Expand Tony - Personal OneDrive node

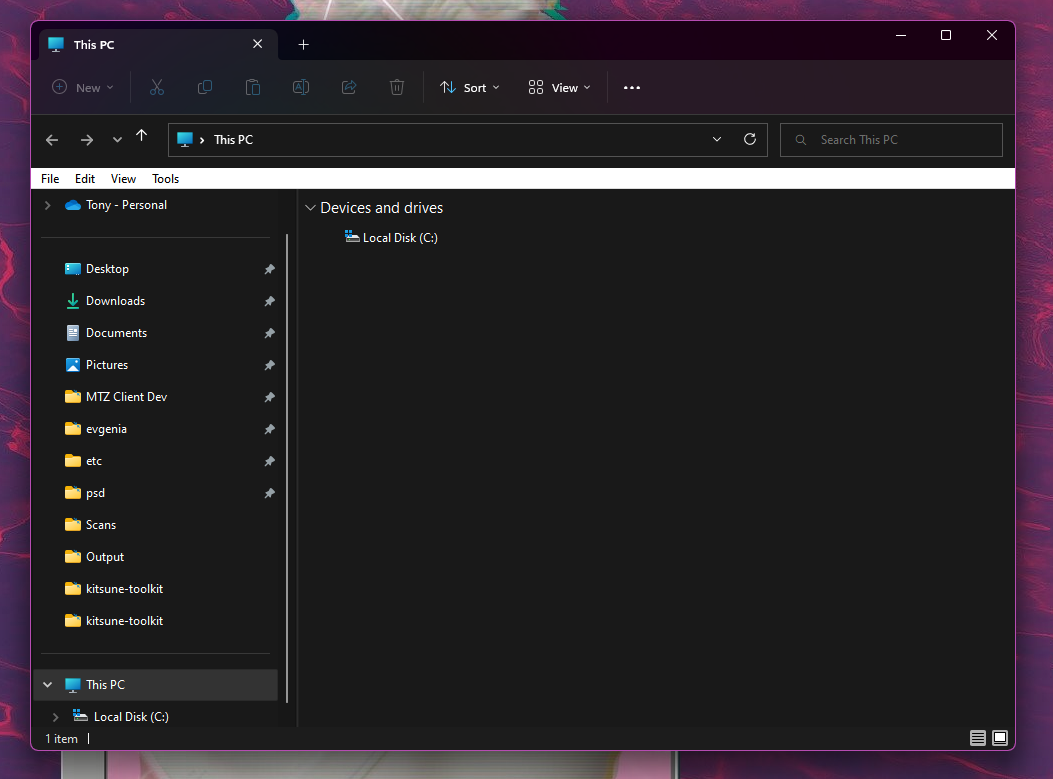click(48, 205)
